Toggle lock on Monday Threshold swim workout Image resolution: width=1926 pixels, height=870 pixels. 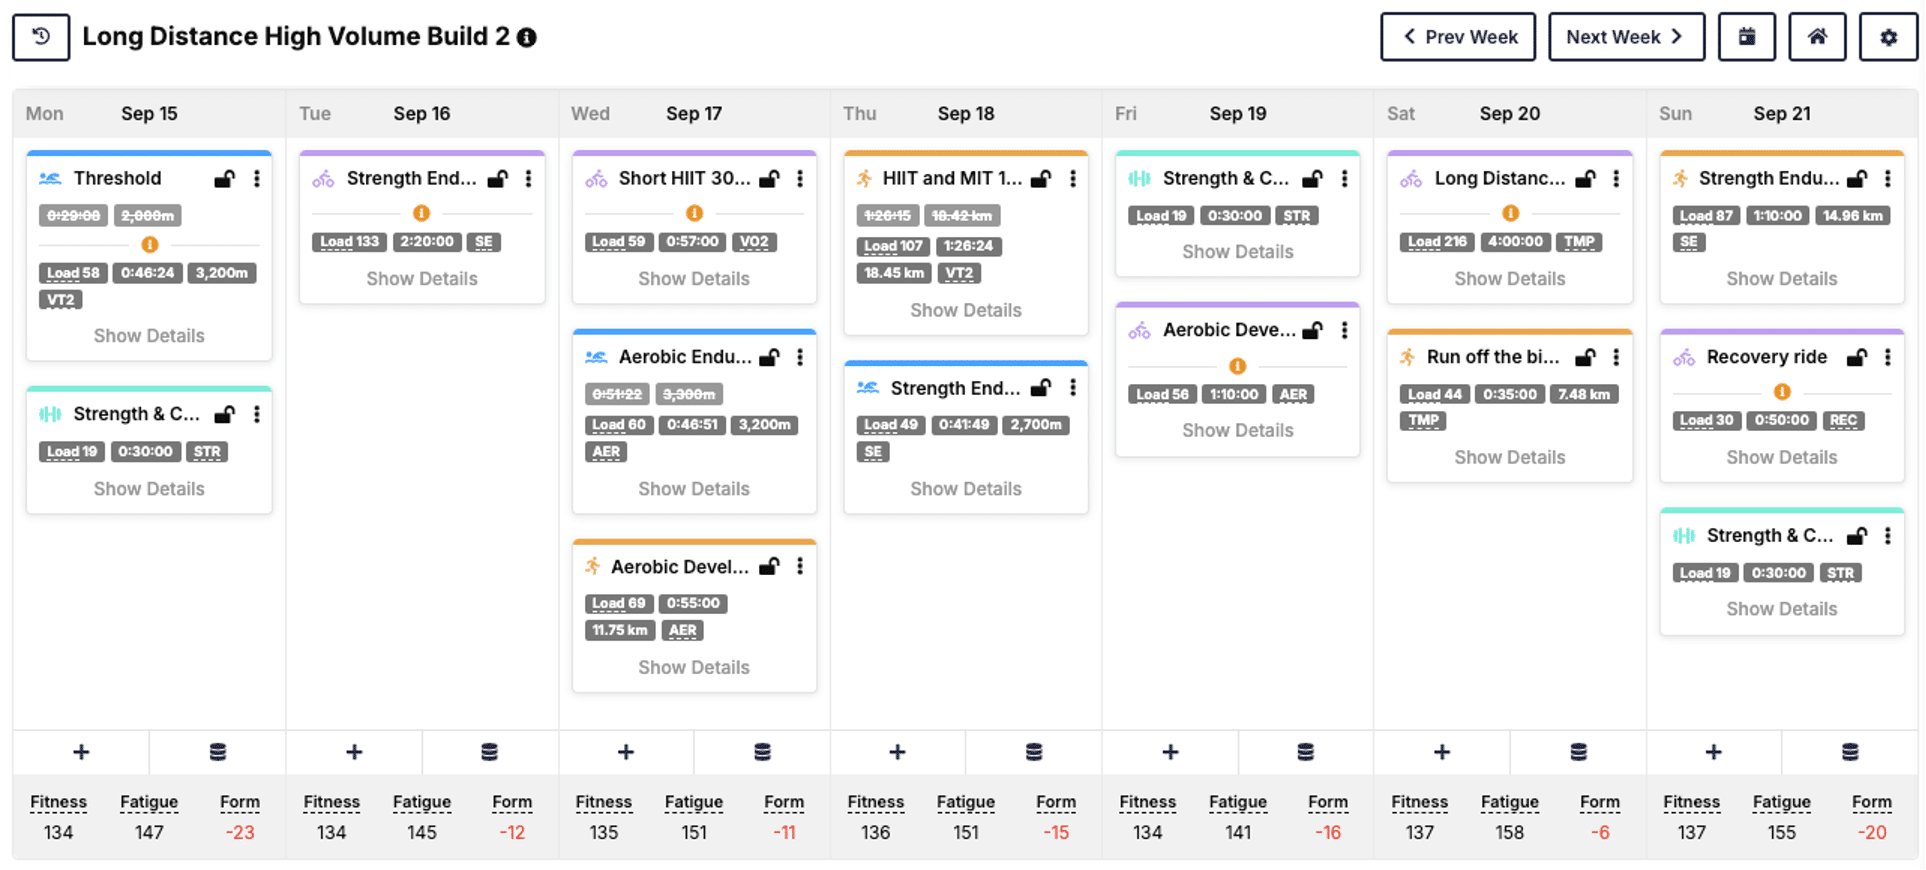click(225, 179)
